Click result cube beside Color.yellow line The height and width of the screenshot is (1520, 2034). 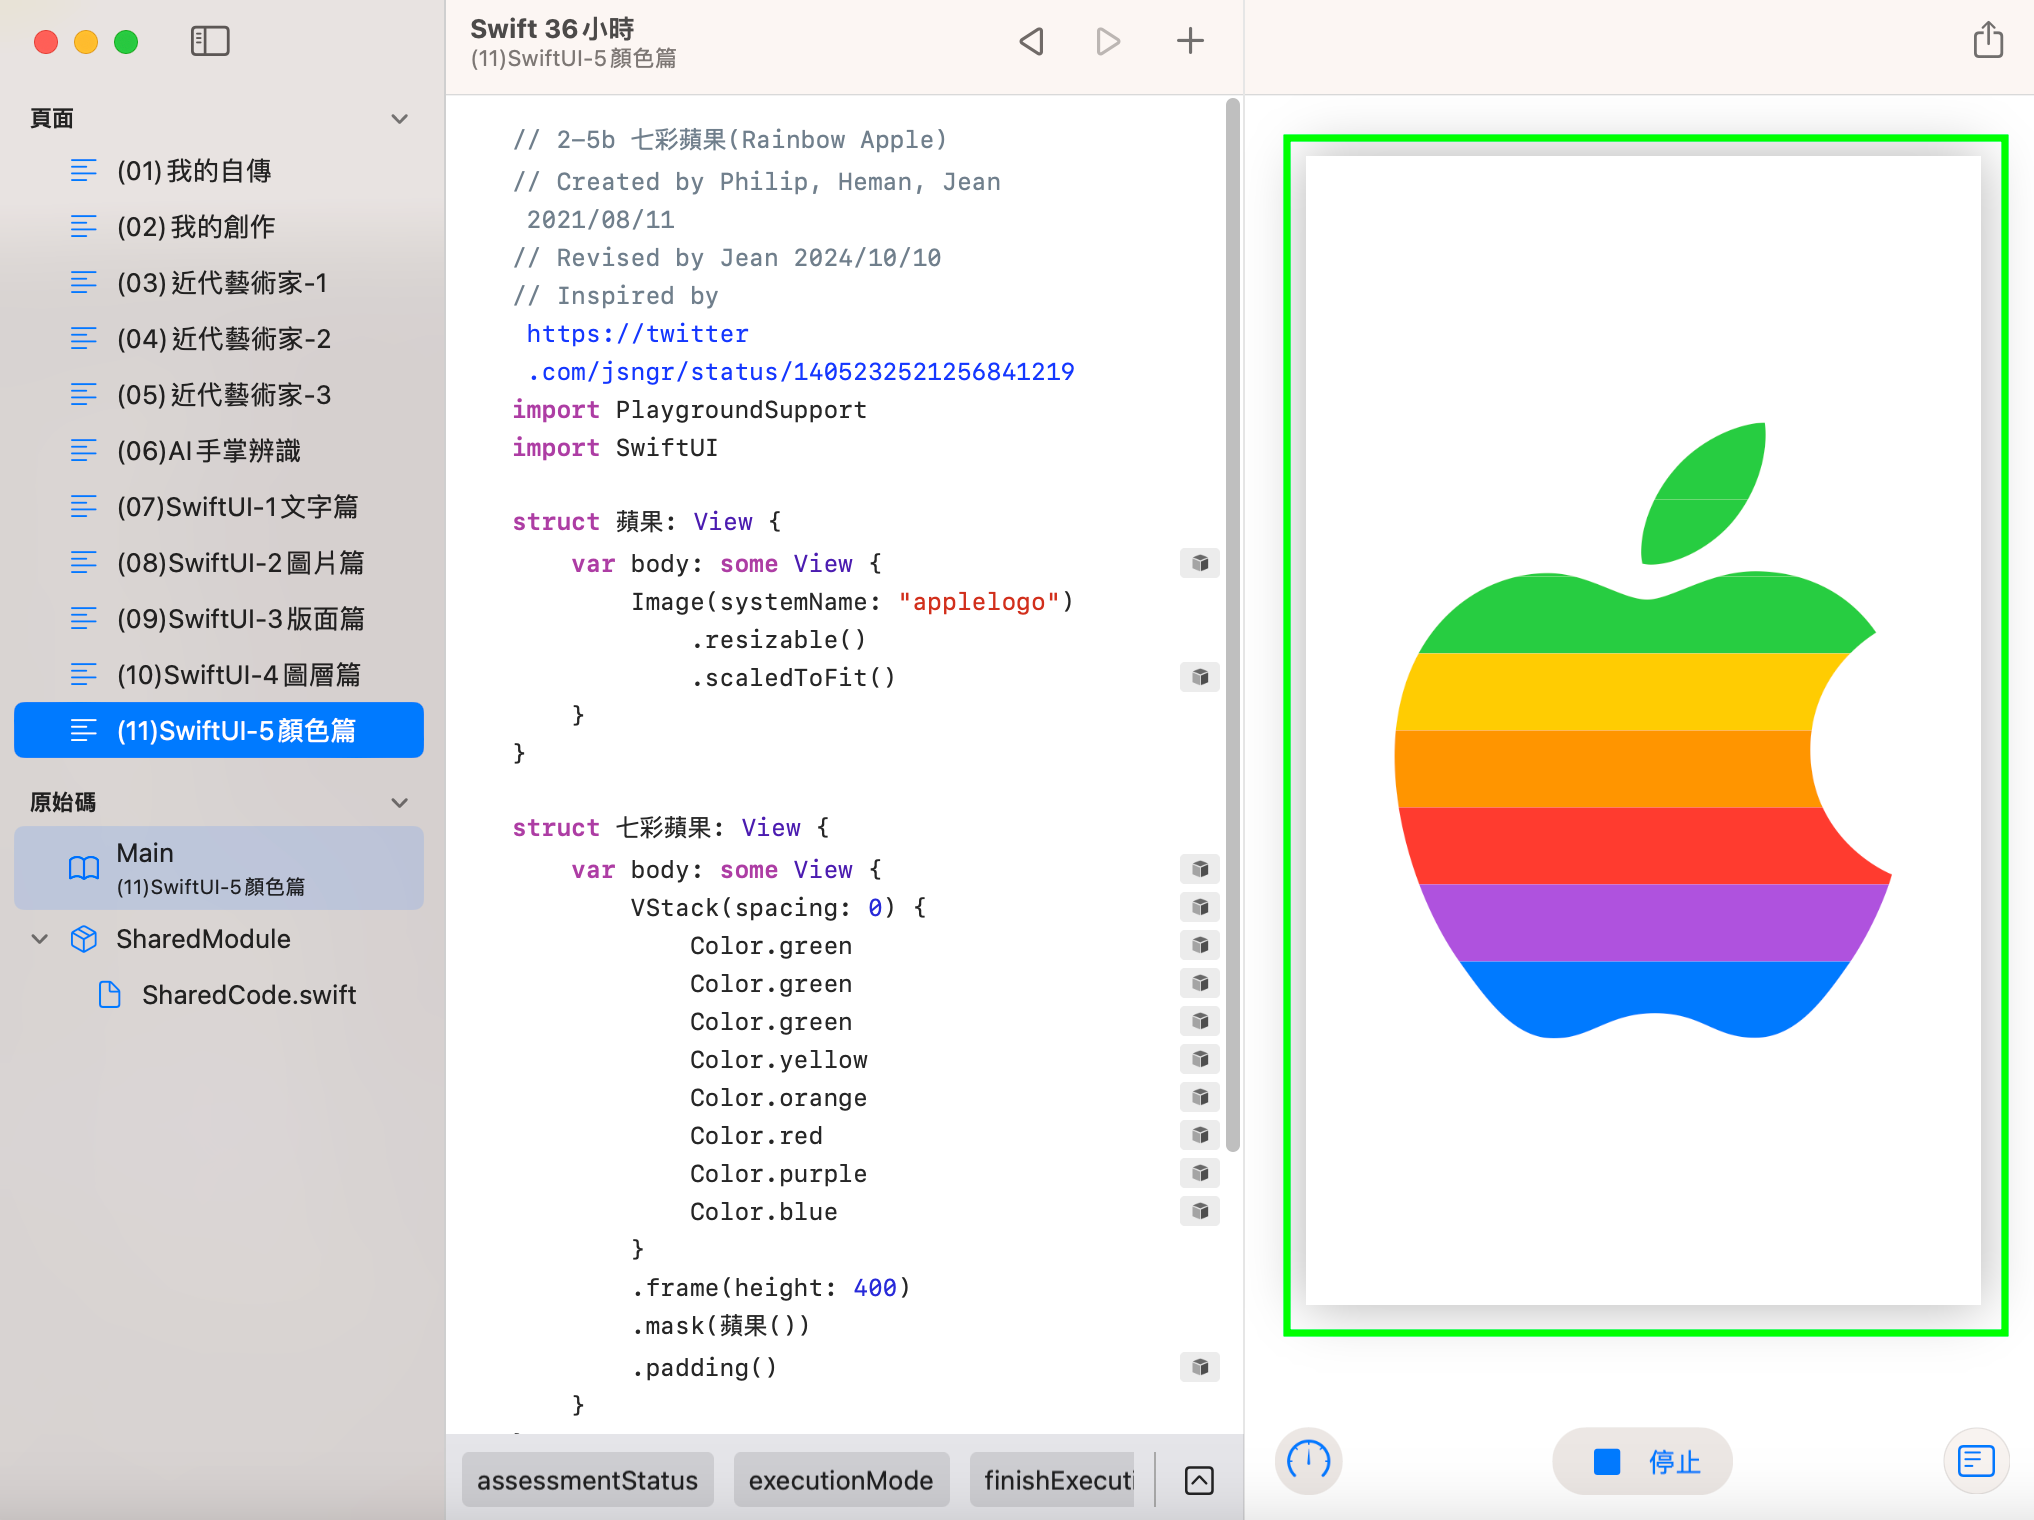(x=1200, y=1059)
